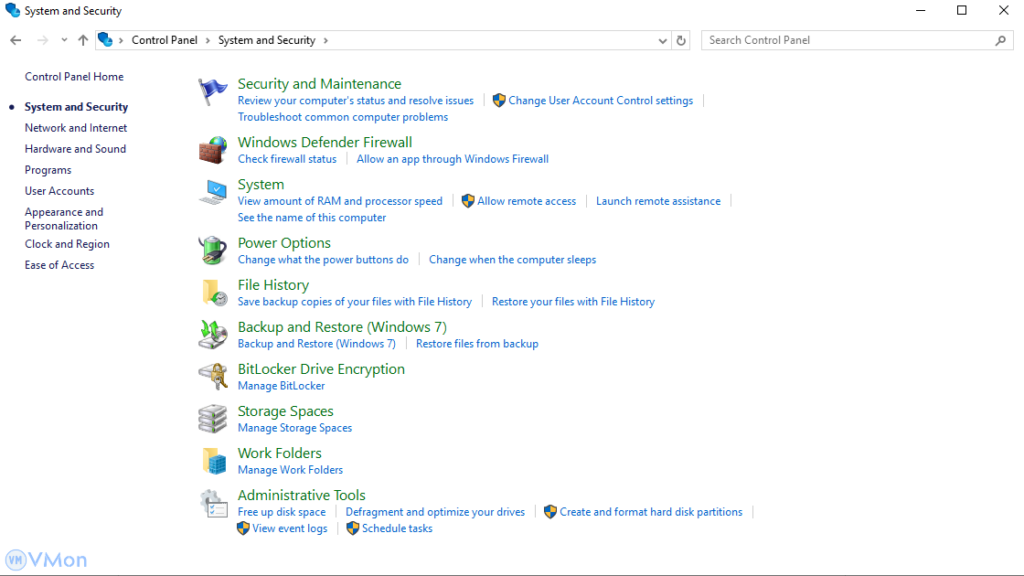The width and height of the screenshot is (1024, 576).
Task: Click the BitLocker Drive Encryption key icon
Action: (x=213, y=376)
